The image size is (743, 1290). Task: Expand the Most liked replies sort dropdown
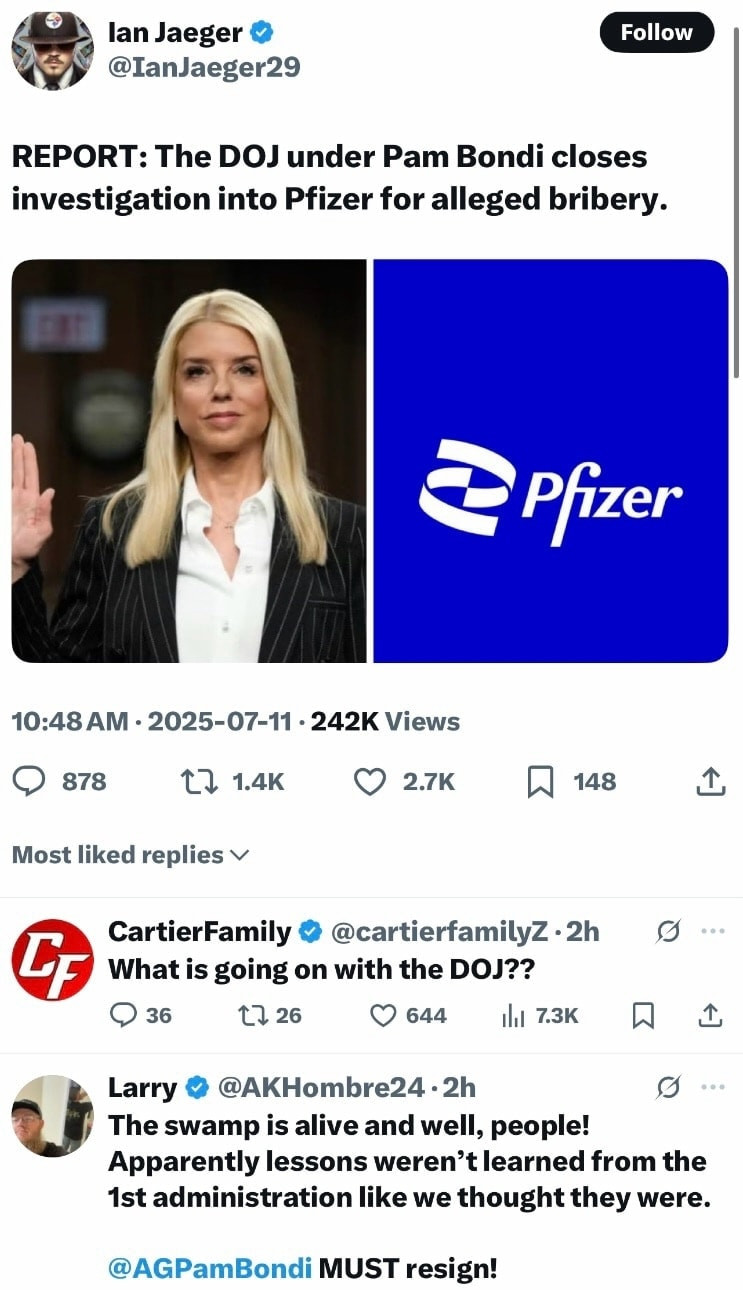[130, 854]
